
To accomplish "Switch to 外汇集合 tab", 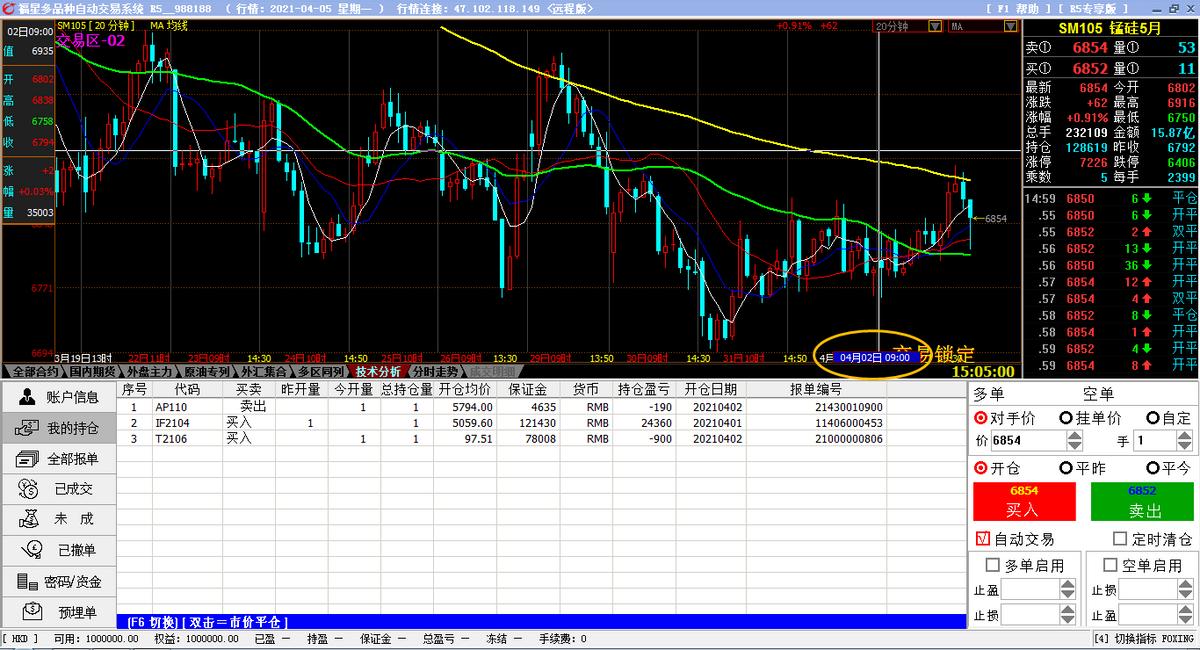I will pyautogui.click(x=264, y=371).
